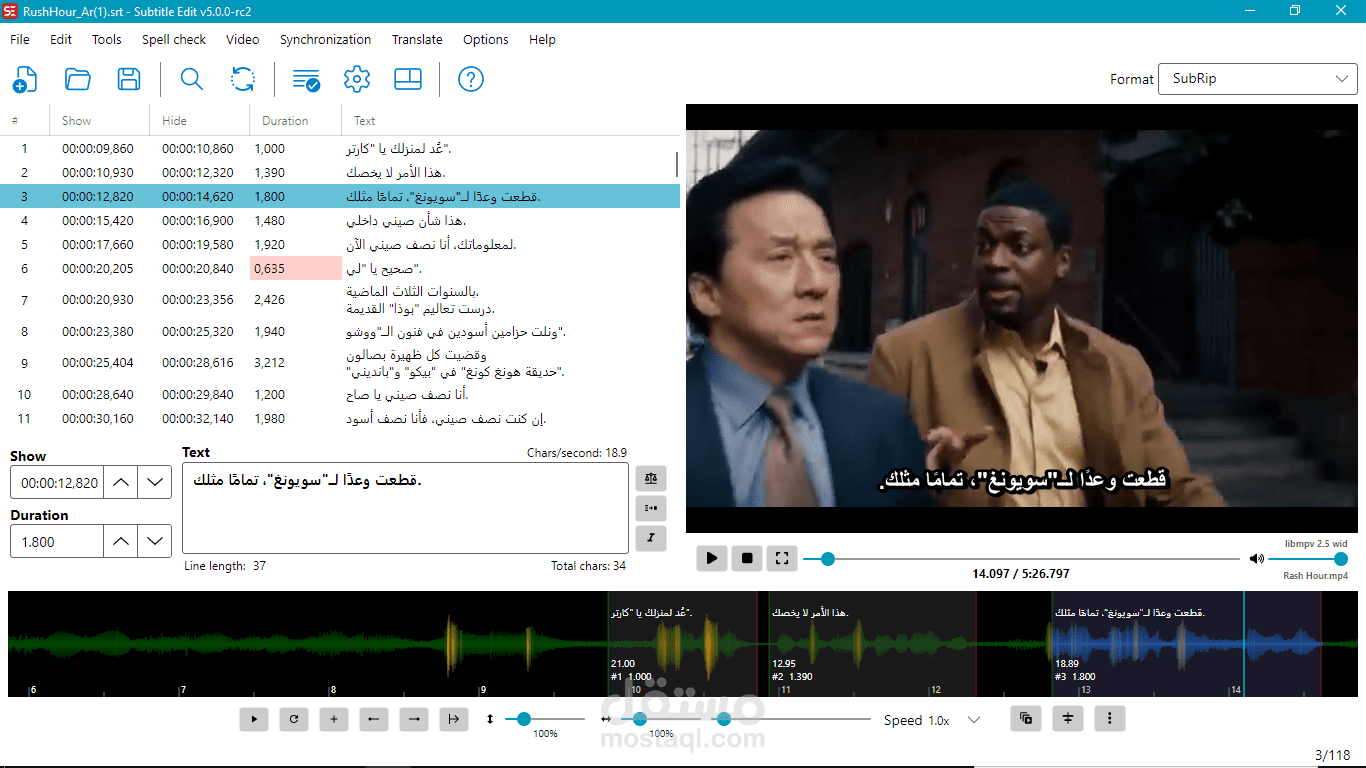Increase Duration with up arrow

[120, 541]
